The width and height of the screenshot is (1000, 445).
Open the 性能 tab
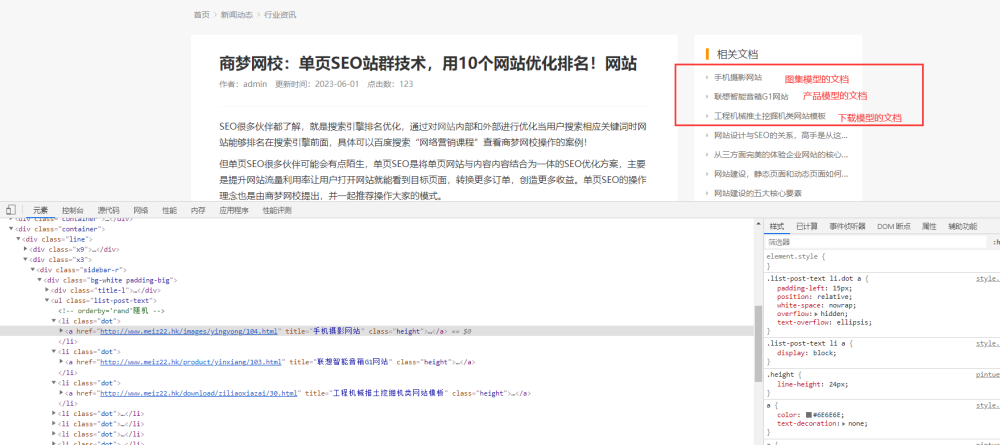click(170, 210)
